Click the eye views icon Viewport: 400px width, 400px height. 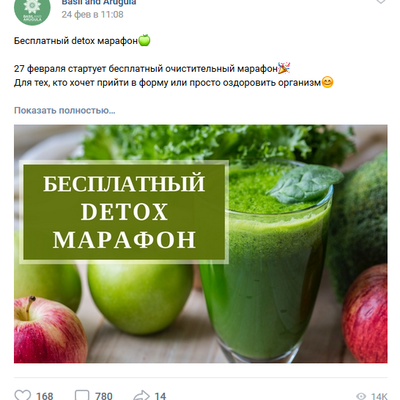tap(361, 396)
